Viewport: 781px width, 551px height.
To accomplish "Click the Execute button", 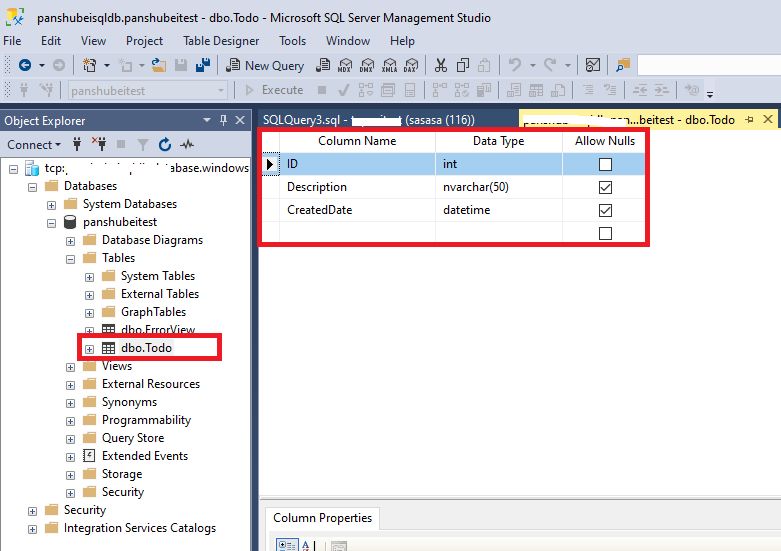I will pyautogui.click(x=274, y=90).
